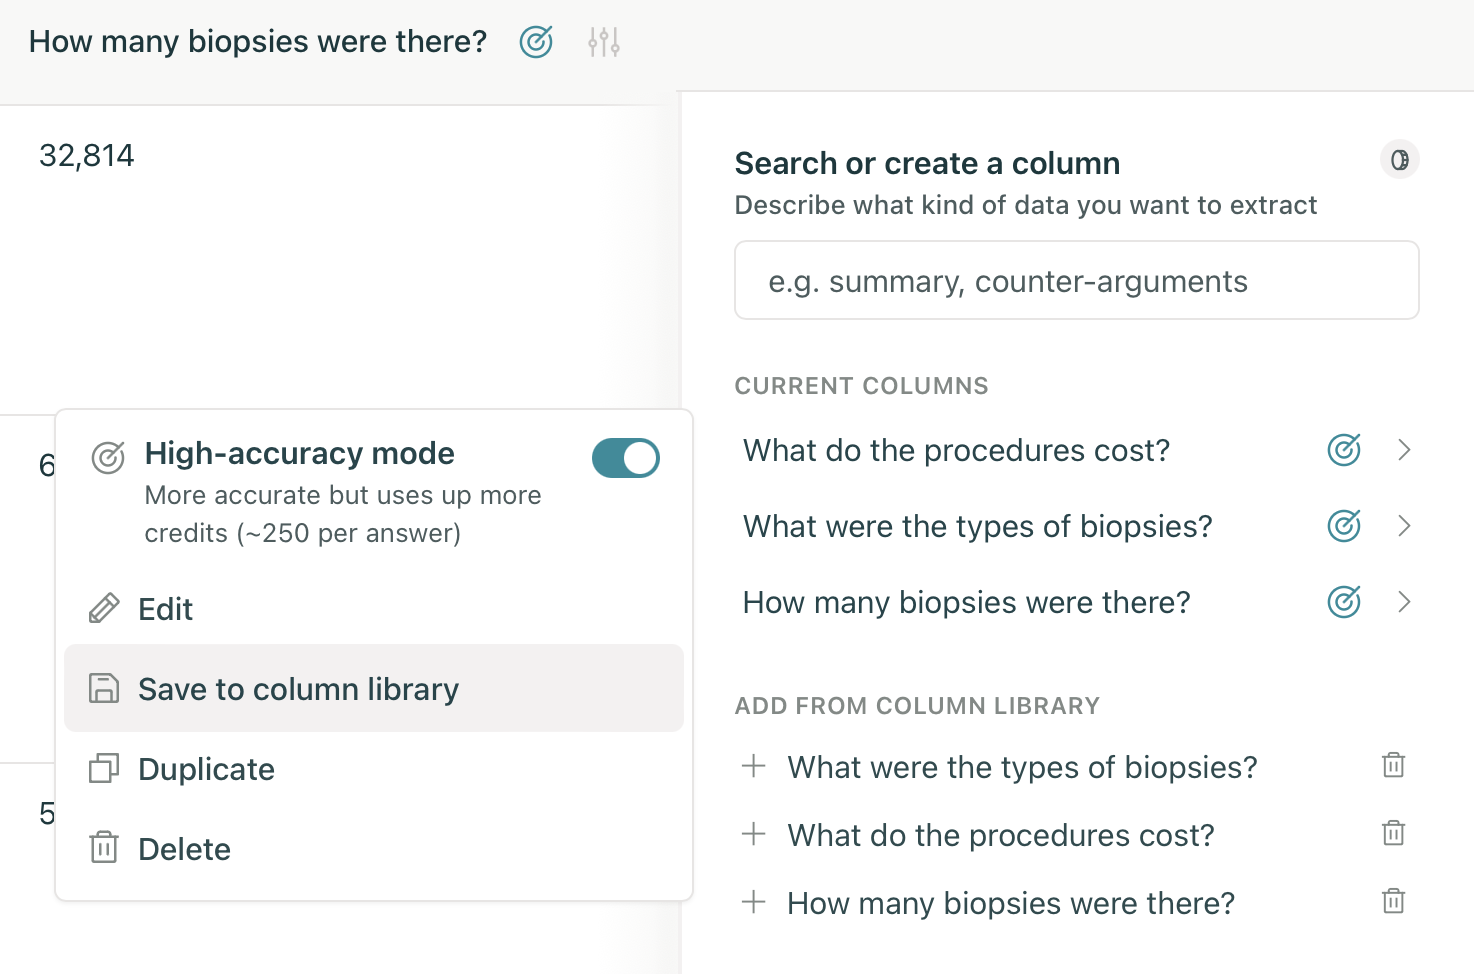Select Duplicate from the context menu
This screenshot has height=974, width=1474.
(206, 768)
